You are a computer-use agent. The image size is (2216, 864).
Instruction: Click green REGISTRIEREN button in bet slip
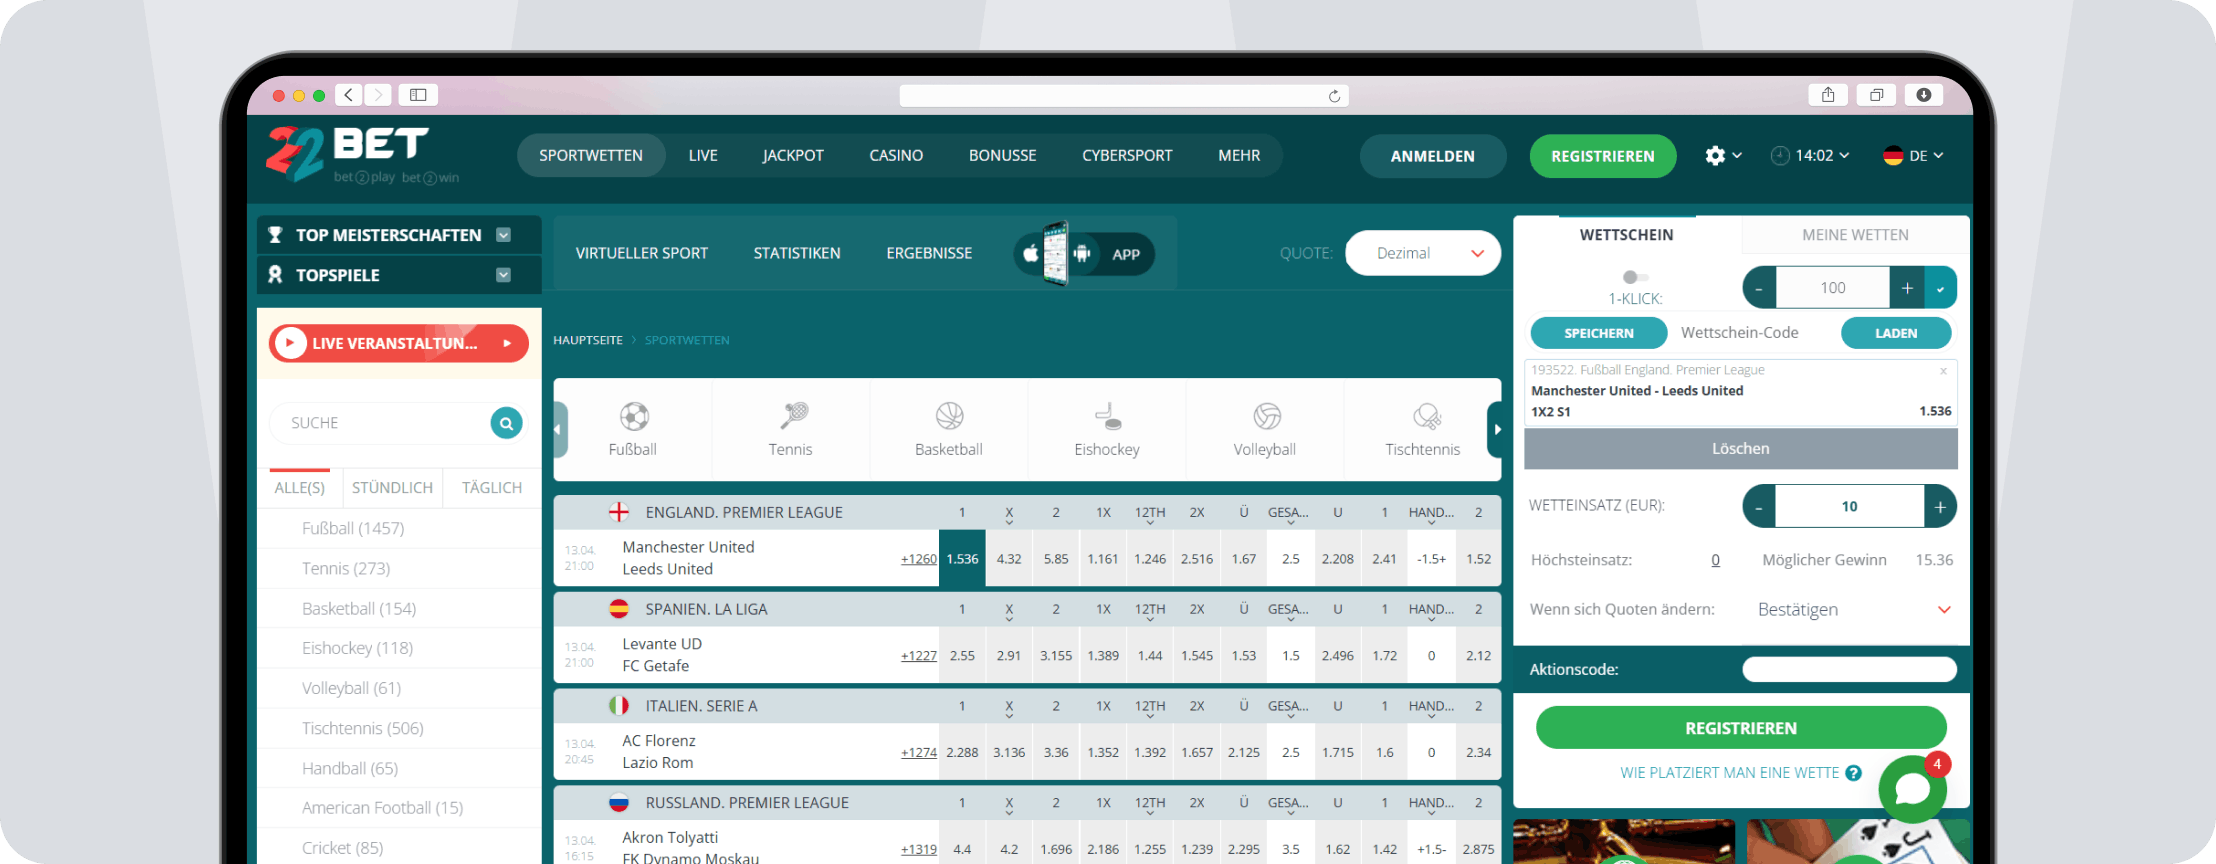coord(1741,728)
